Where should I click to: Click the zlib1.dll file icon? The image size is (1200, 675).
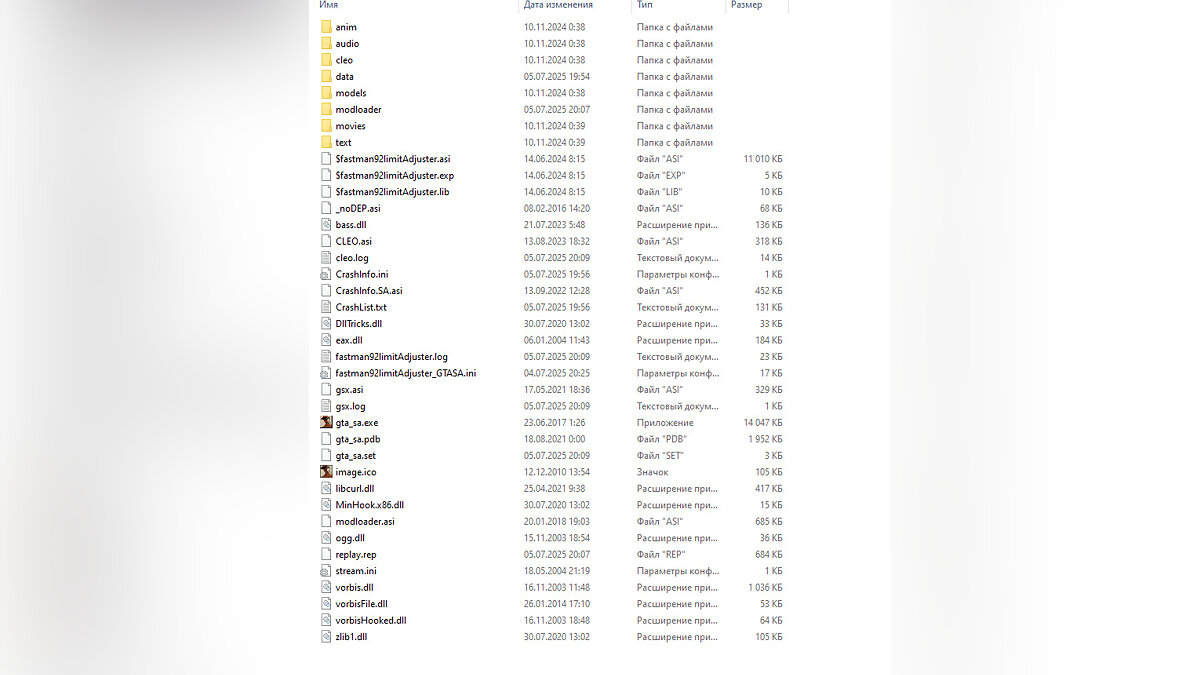(326, 636)
